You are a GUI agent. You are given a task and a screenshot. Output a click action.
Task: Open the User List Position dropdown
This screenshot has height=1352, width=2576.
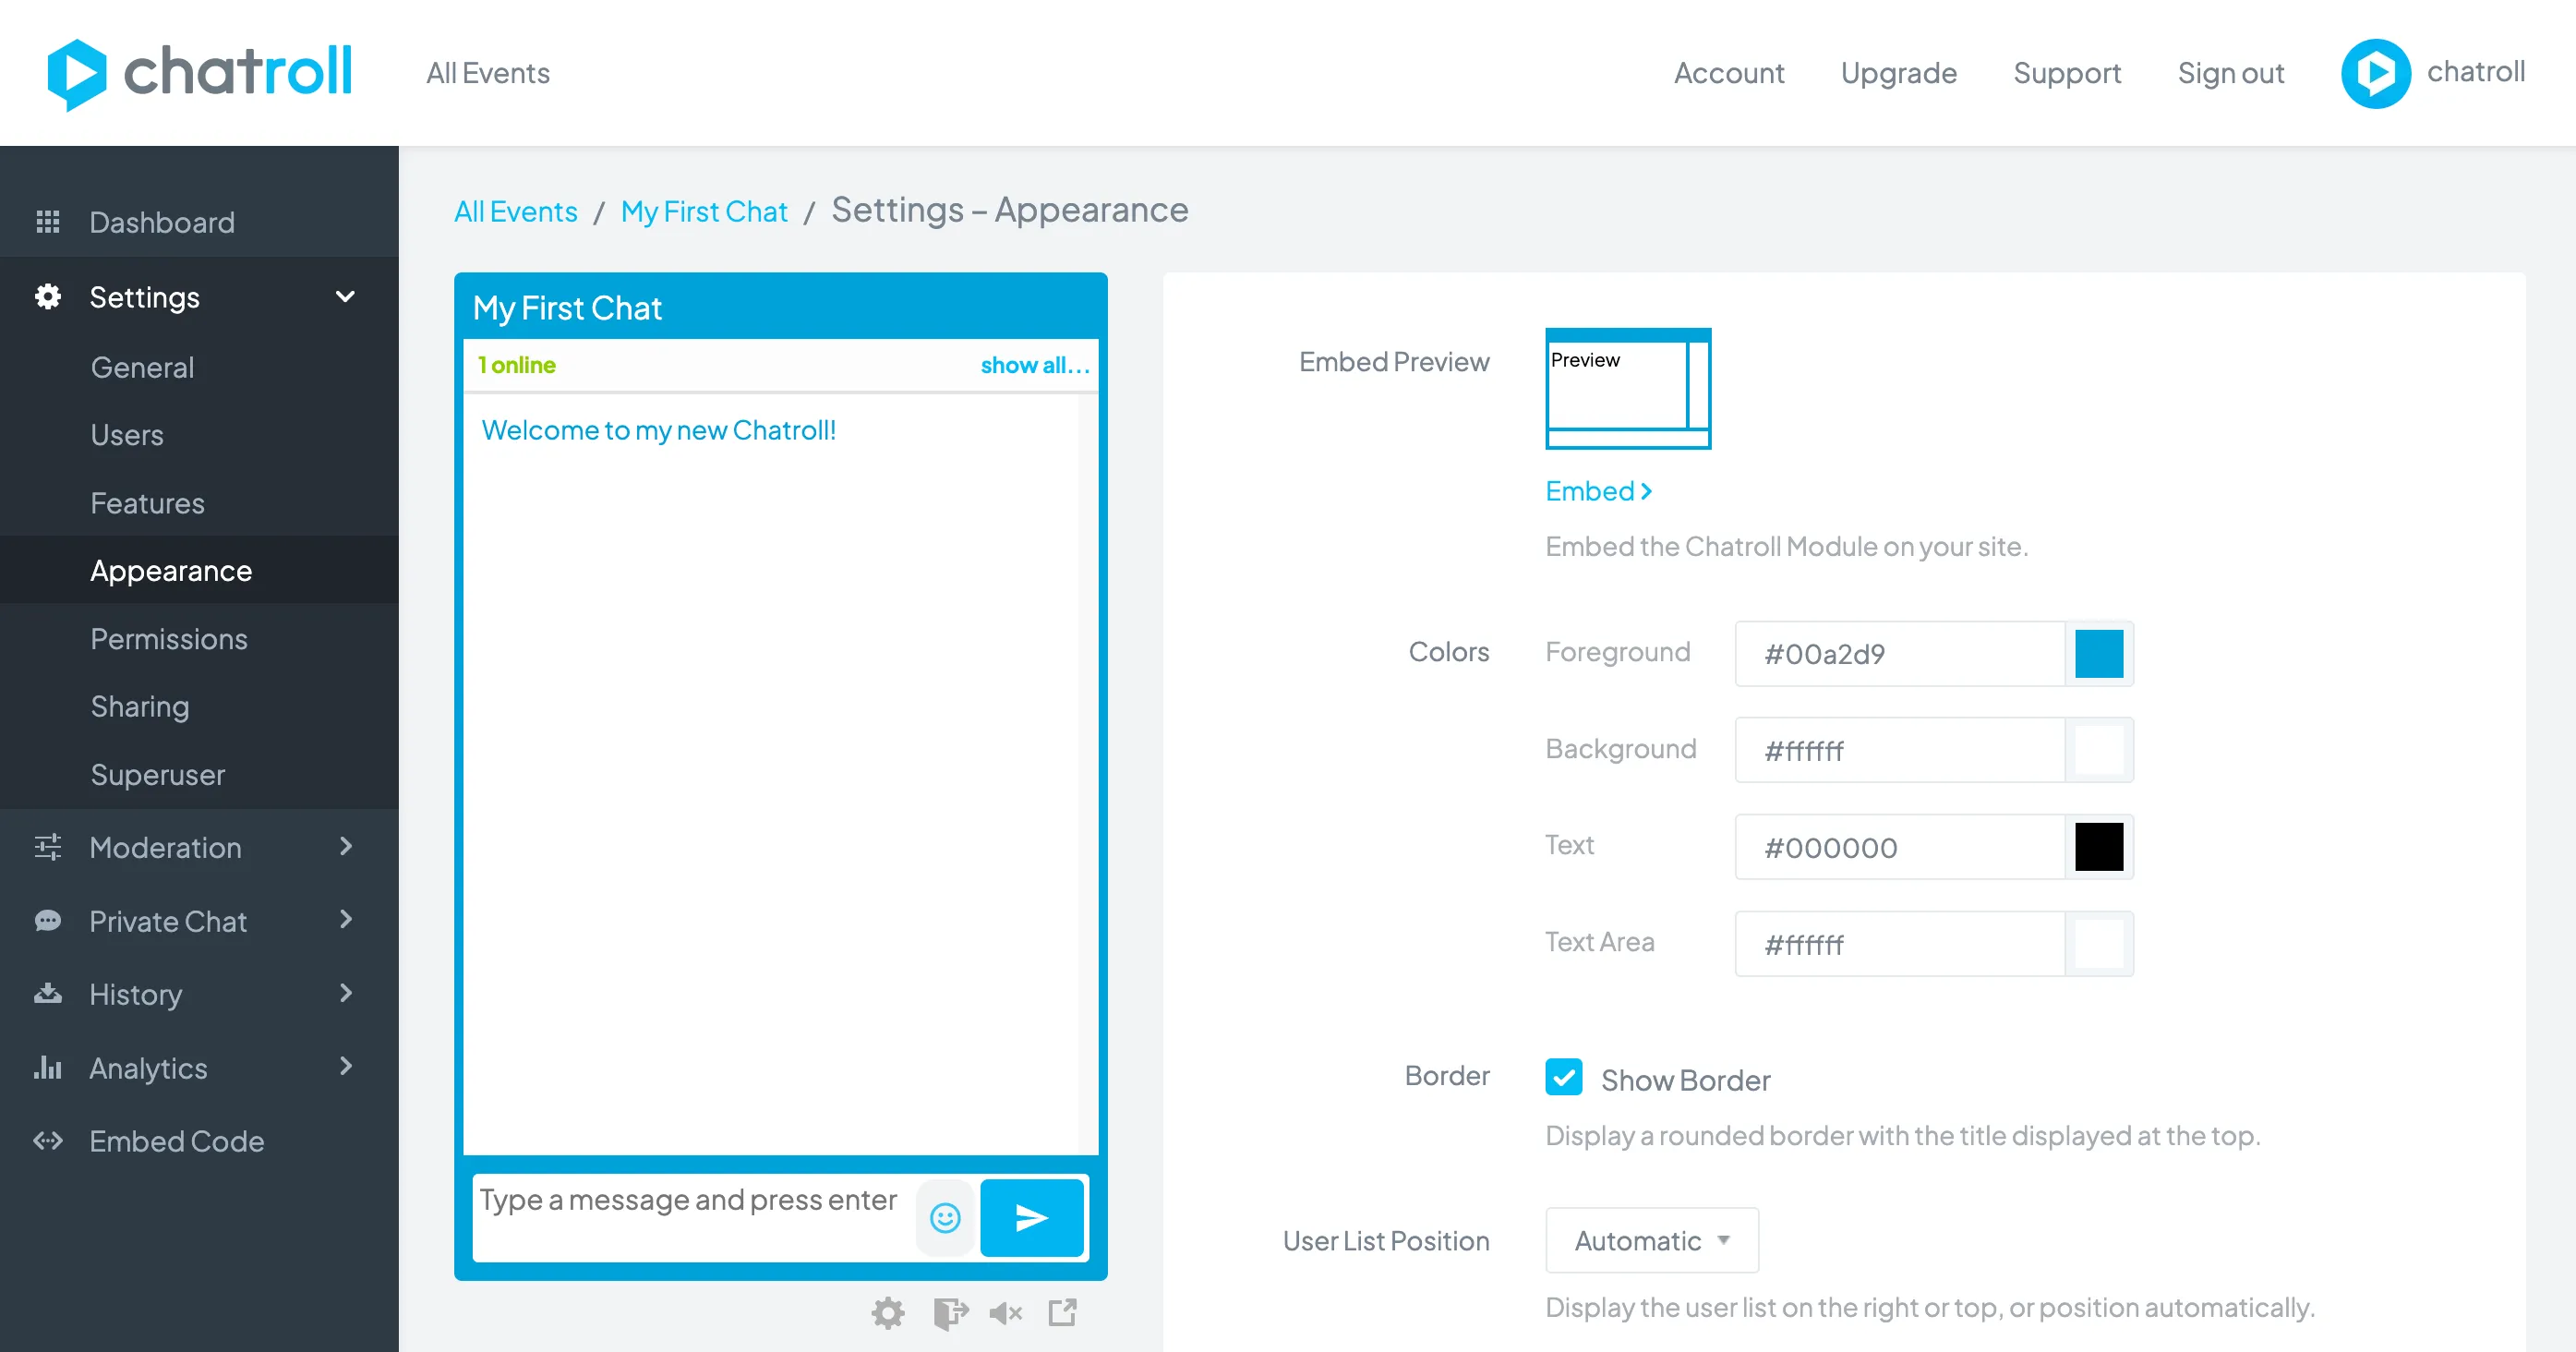coord(1652,1240)
